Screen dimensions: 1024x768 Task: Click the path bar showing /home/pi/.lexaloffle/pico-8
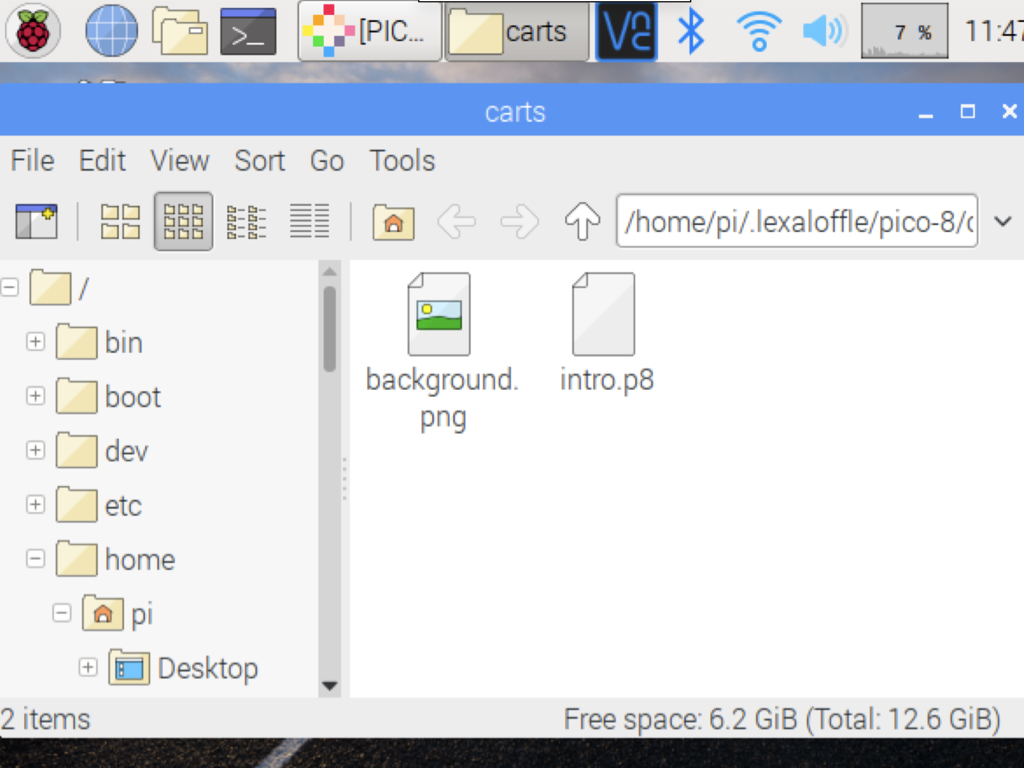coord(797,221)
